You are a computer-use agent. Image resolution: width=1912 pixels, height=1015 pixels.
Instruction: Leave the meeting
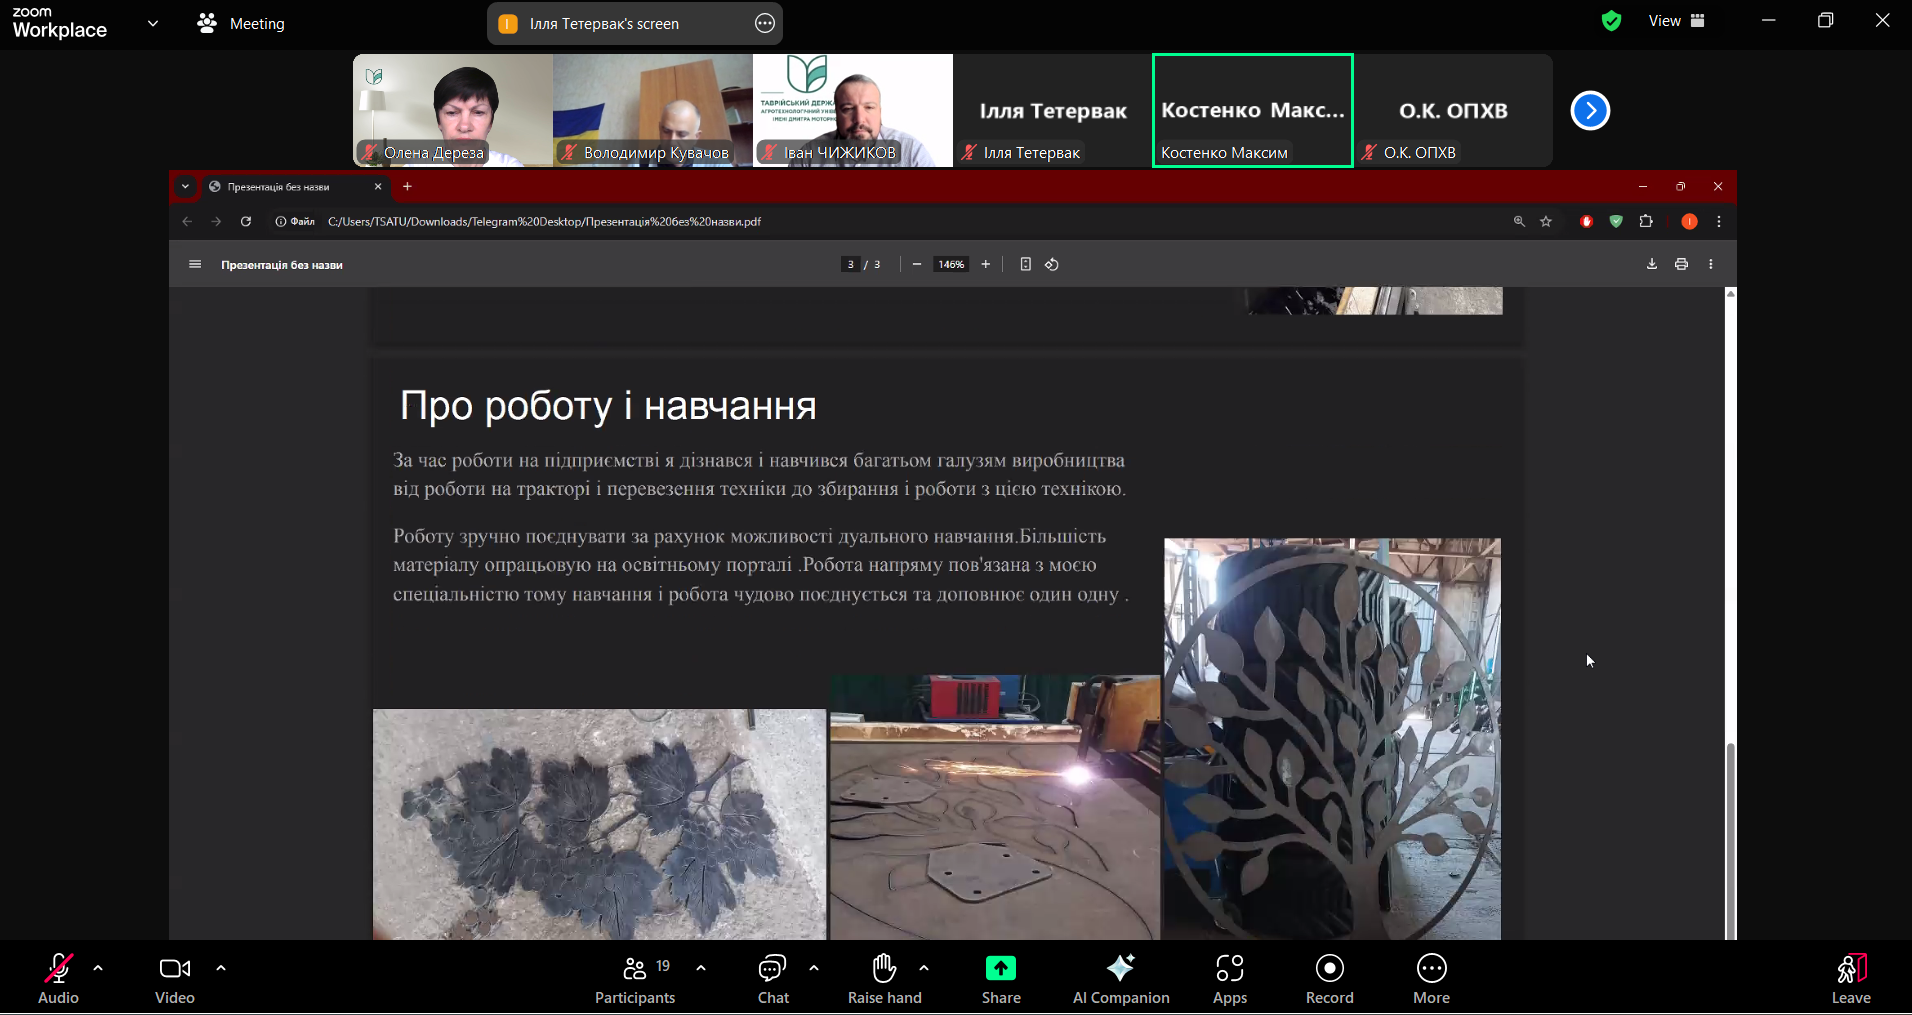point(1850,979)
